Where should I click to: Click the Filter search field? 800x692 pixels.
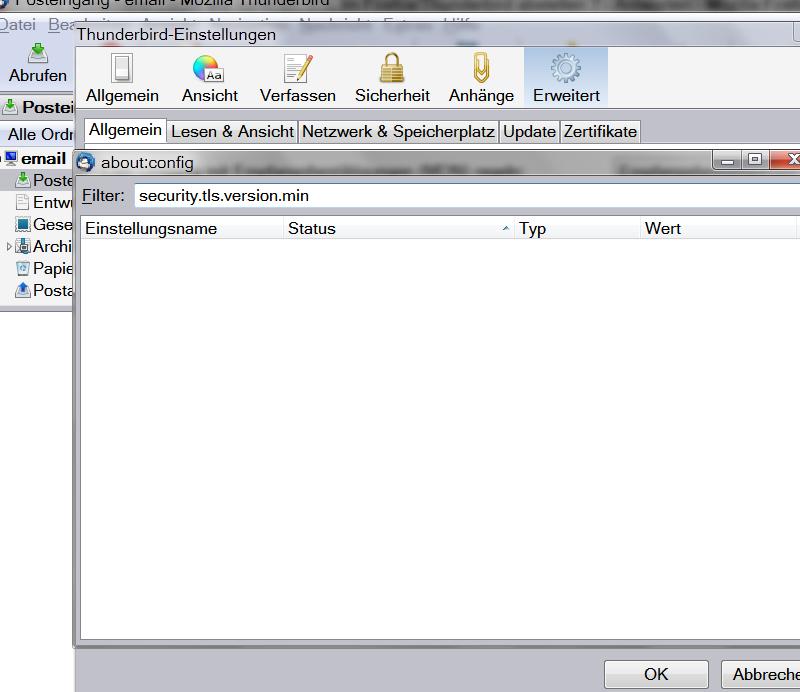(467, 196)
